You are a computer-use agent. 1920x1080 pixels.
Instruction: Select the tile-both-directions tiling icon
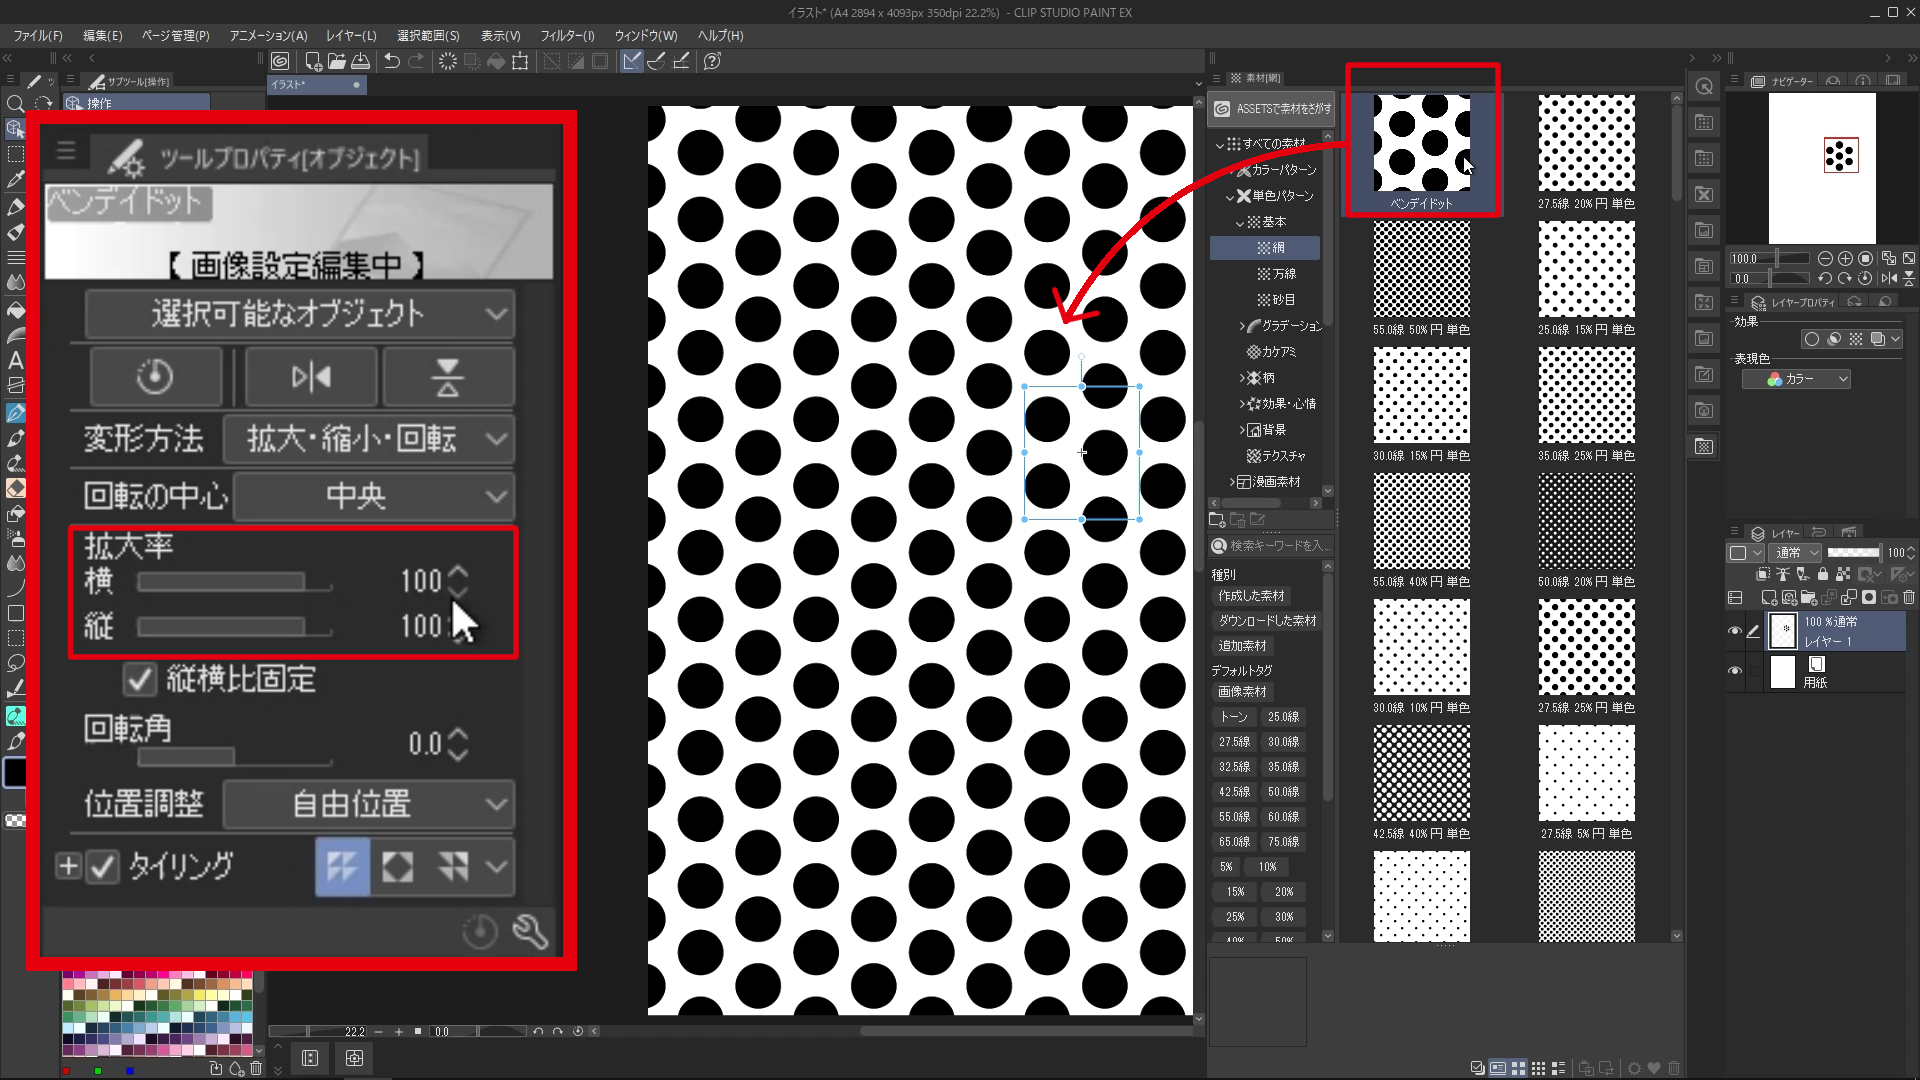[x=342, y=866]
